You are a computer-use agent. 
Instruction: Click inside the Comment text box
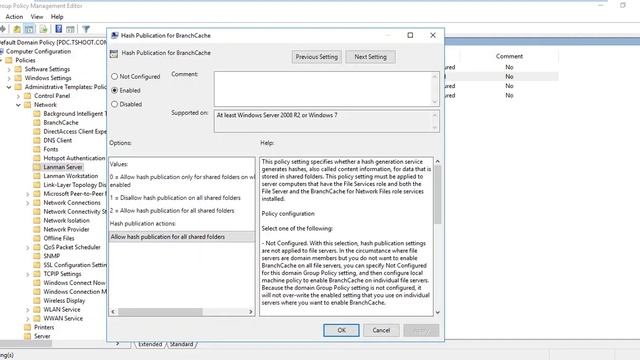323,89
